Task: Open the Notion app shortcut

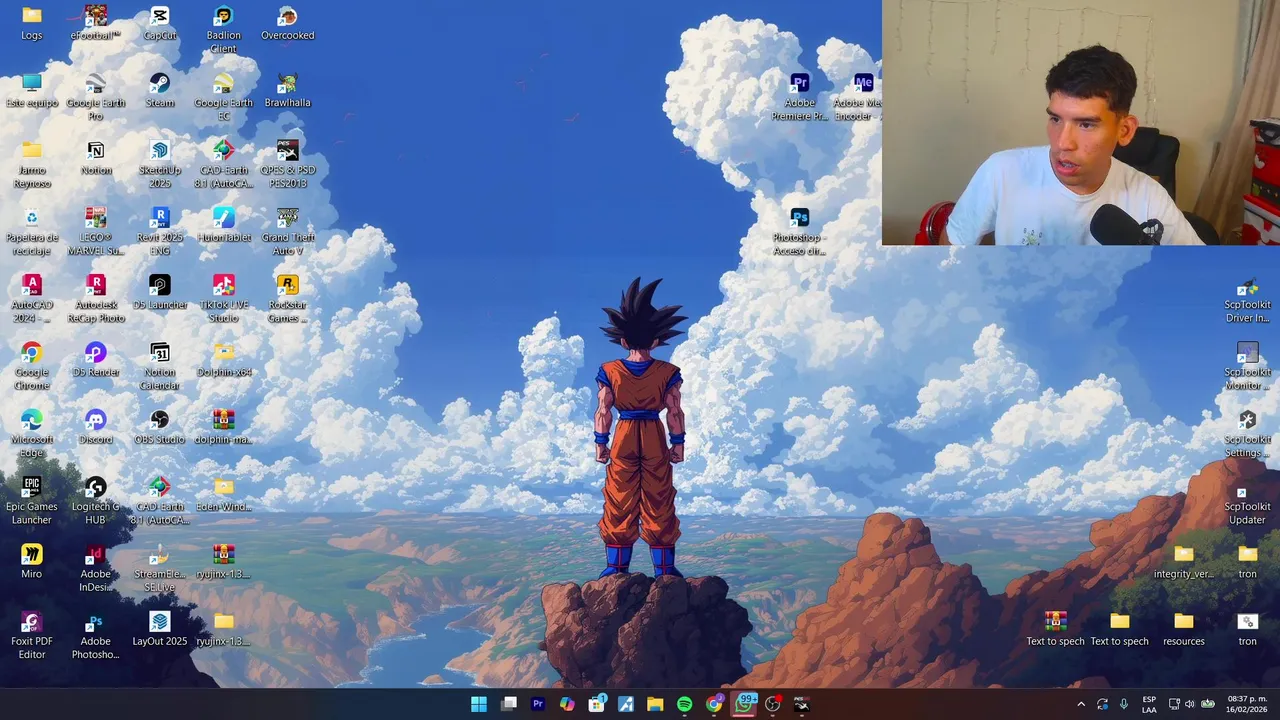Action: point(96,157)
